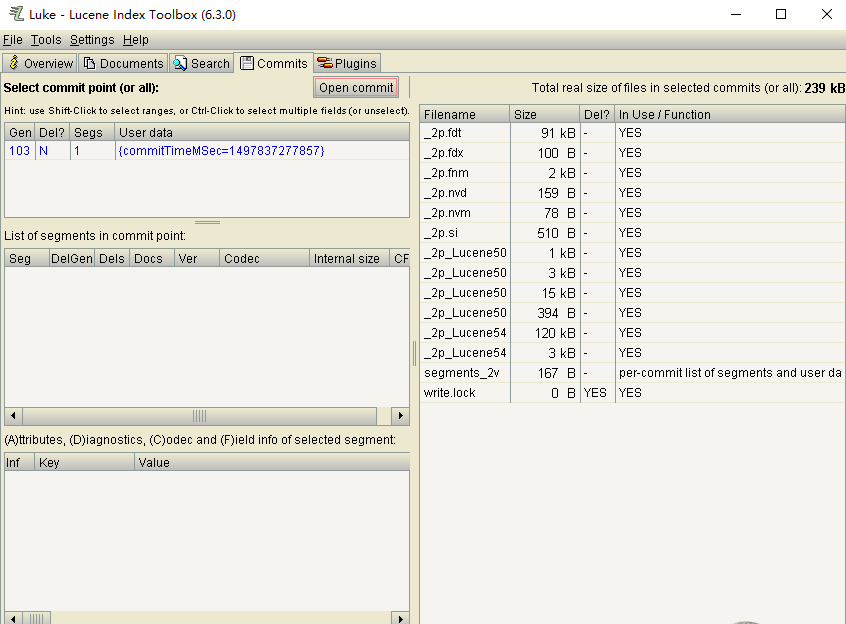Click right arrow of segments list scrollbar

click(400, 416)
